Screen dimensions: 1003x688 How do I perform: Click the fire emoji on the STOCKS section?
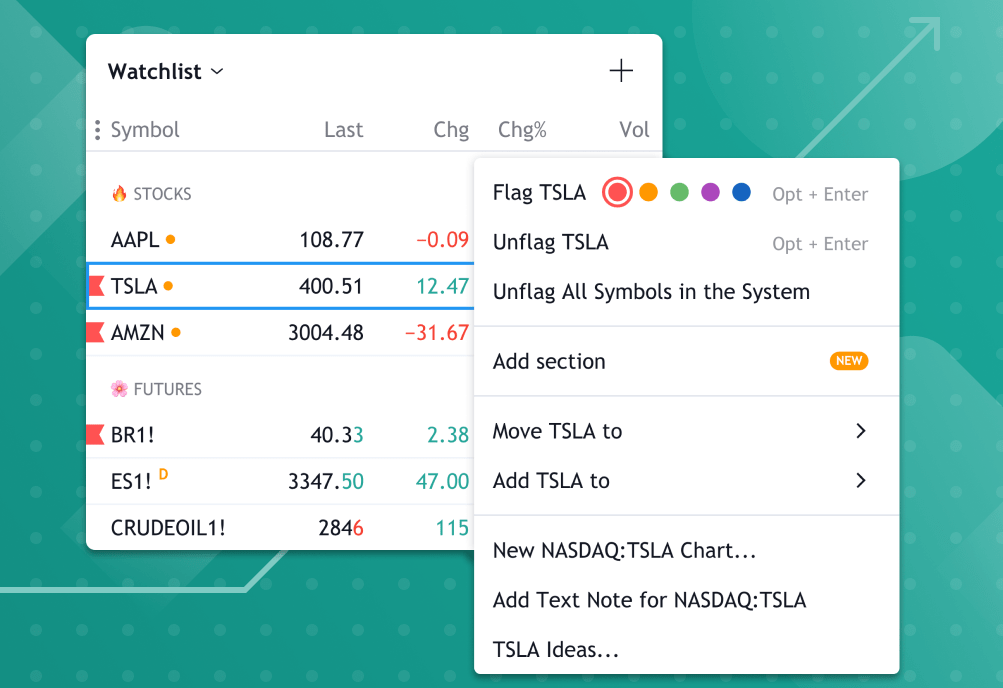point(118,193)
